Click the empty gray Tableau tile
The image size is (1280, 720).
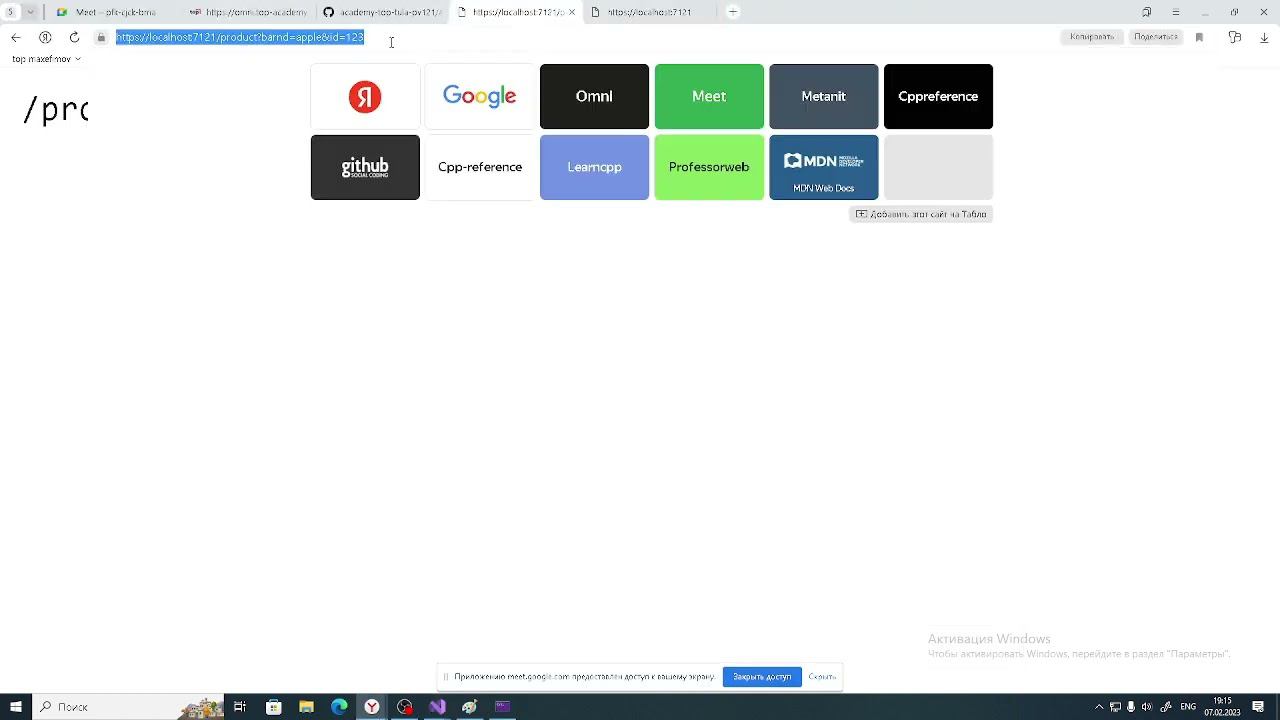938,167
